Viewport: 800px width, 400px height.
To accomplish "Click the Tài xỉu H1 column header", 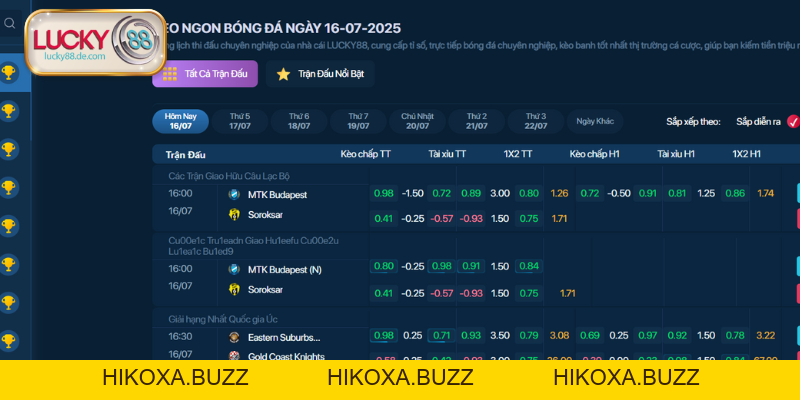I will click(676, 154).
